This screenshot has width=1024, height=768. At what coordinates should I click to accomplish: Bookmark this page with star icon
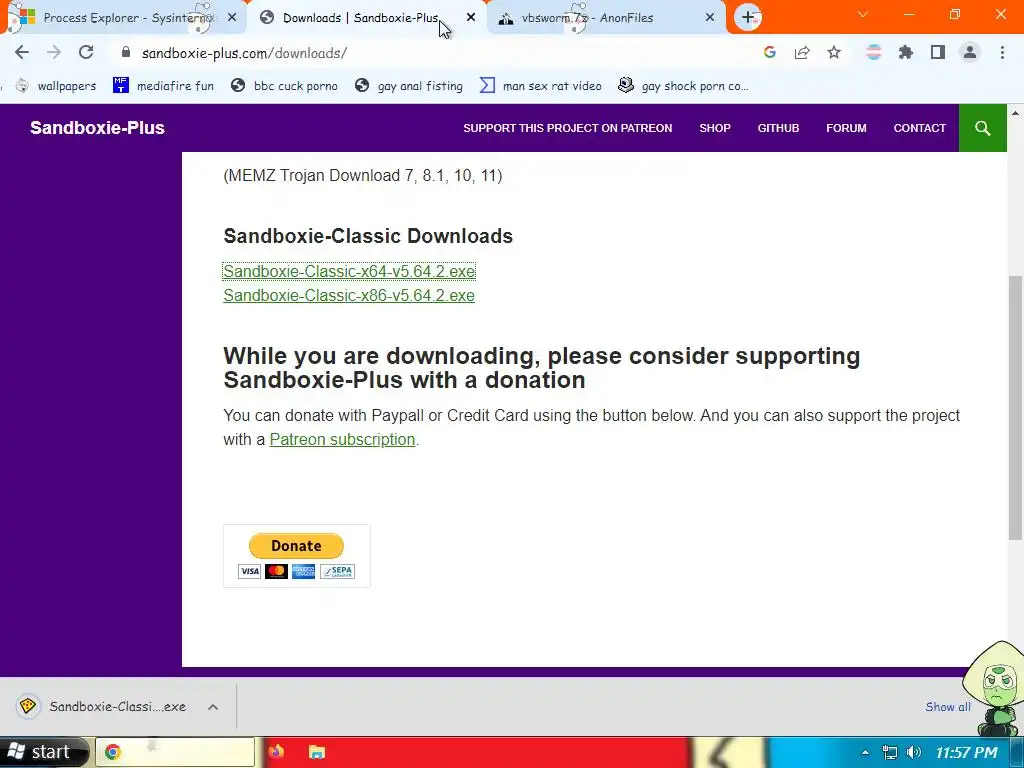[834, 53]
